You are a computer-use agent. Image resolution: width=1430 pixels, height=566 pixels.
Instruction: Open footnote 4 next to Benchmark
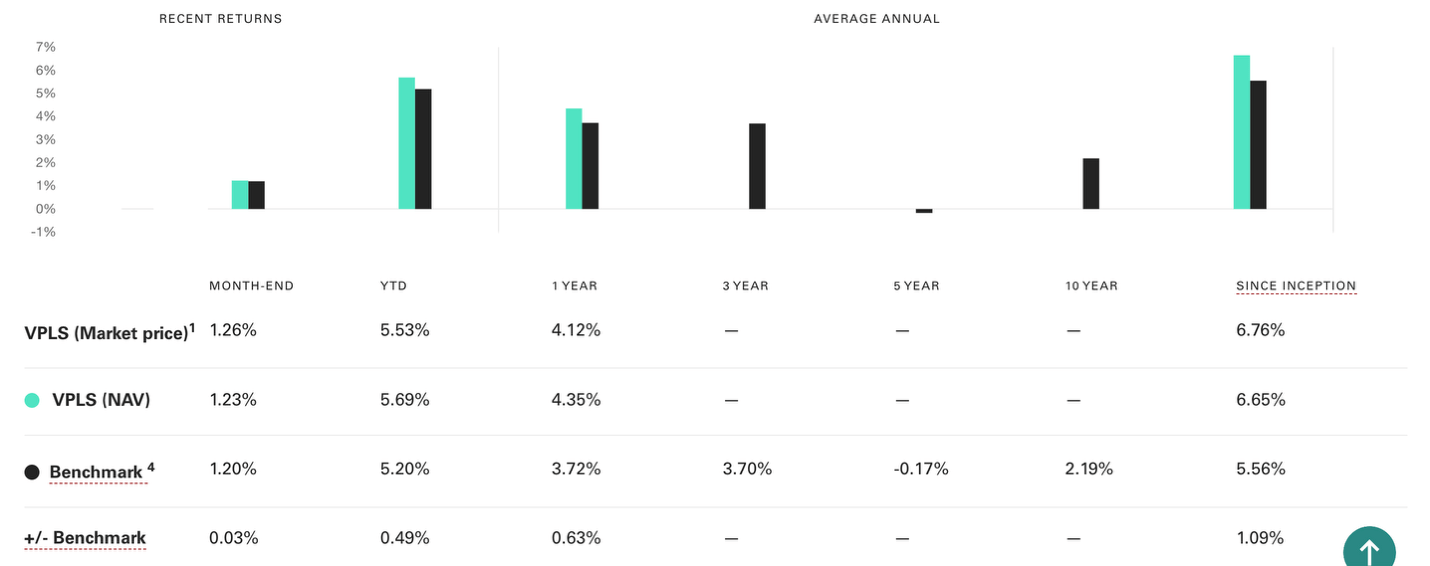151,466
